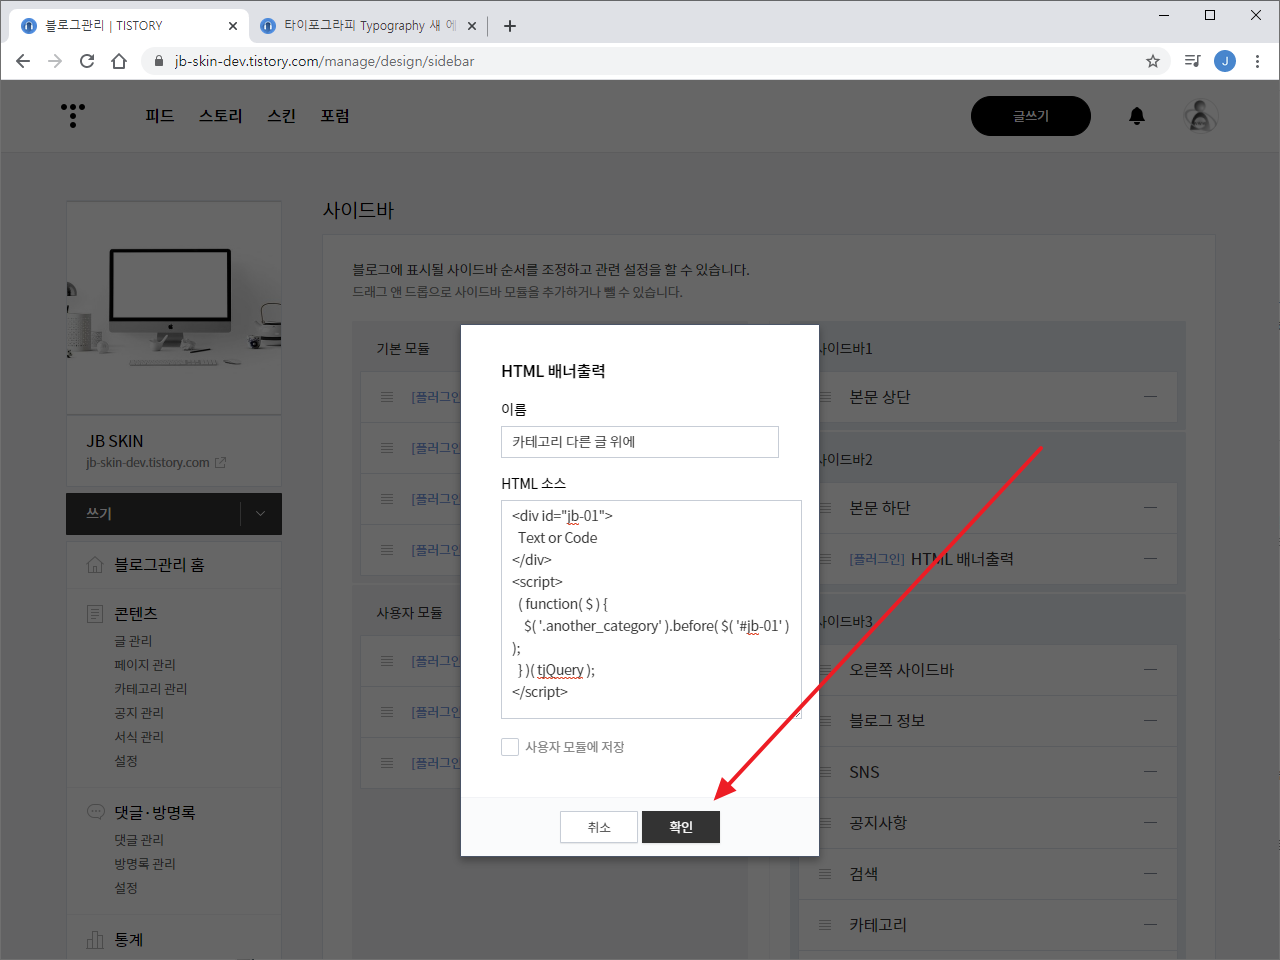Click the site lock icon in the address bar
Screen dimensions: 1280x960
pos(158,61)
